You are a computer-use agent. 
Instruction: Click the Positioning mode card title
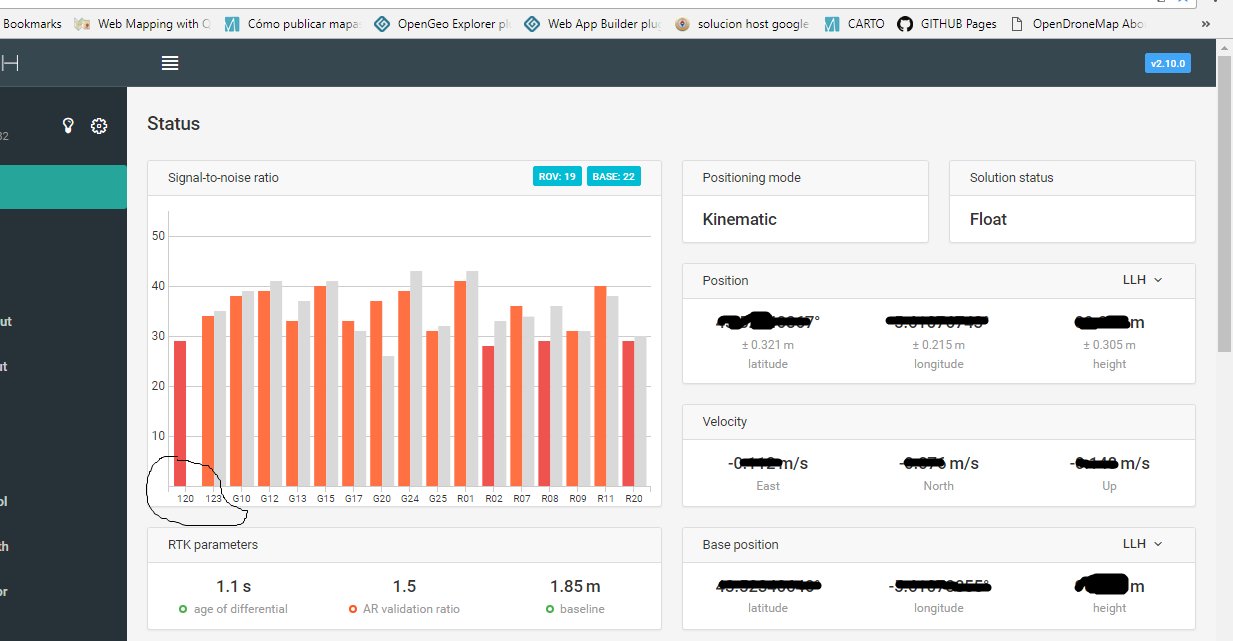tap(751, 178)
